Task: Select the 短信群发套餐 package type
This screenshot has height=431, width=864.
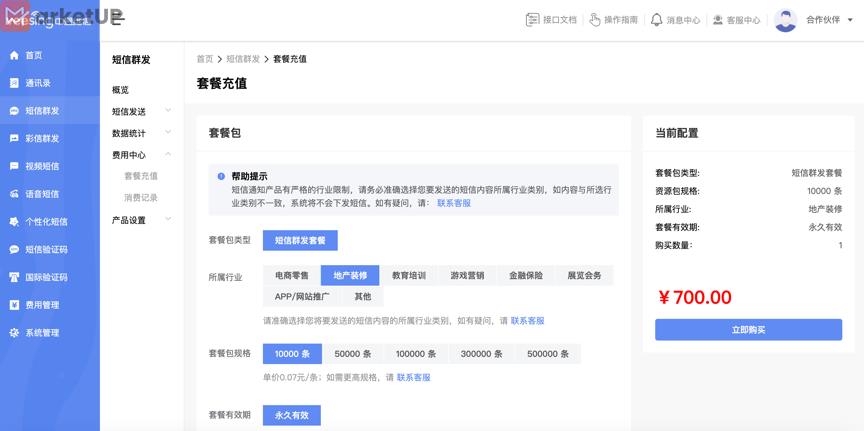Action: 300,240
